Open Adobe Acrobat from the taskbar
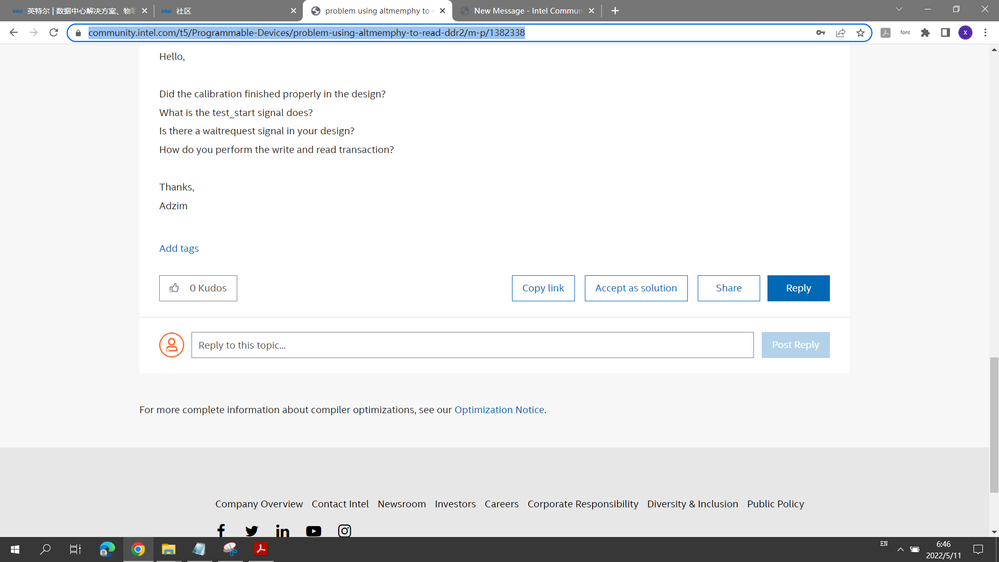The image size is (999, 562). [261, 549]
